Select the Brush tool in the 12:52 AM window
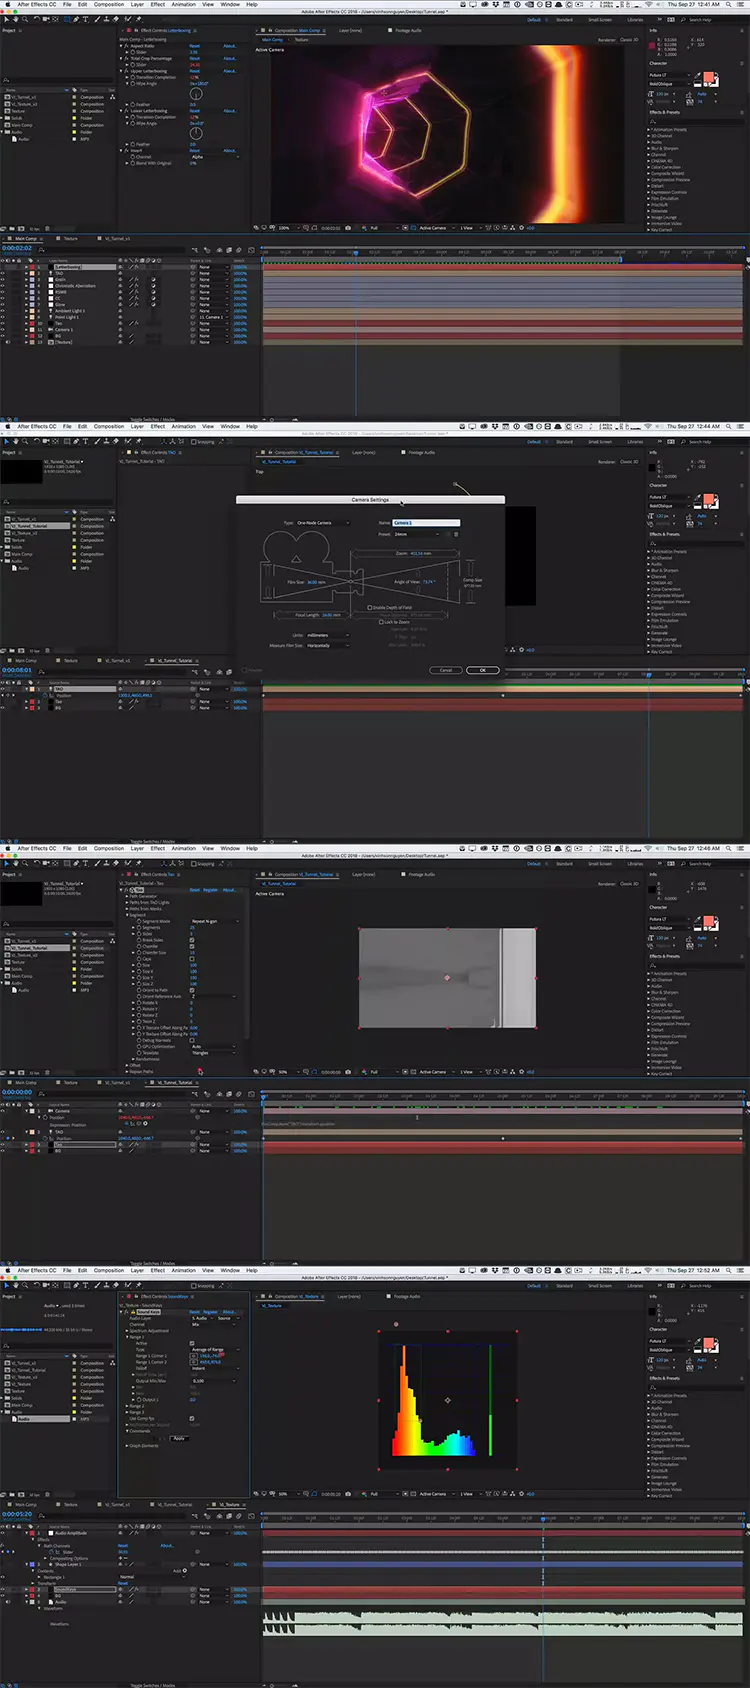Viewport: 750px width, 1688px height. coord(97,1286)
